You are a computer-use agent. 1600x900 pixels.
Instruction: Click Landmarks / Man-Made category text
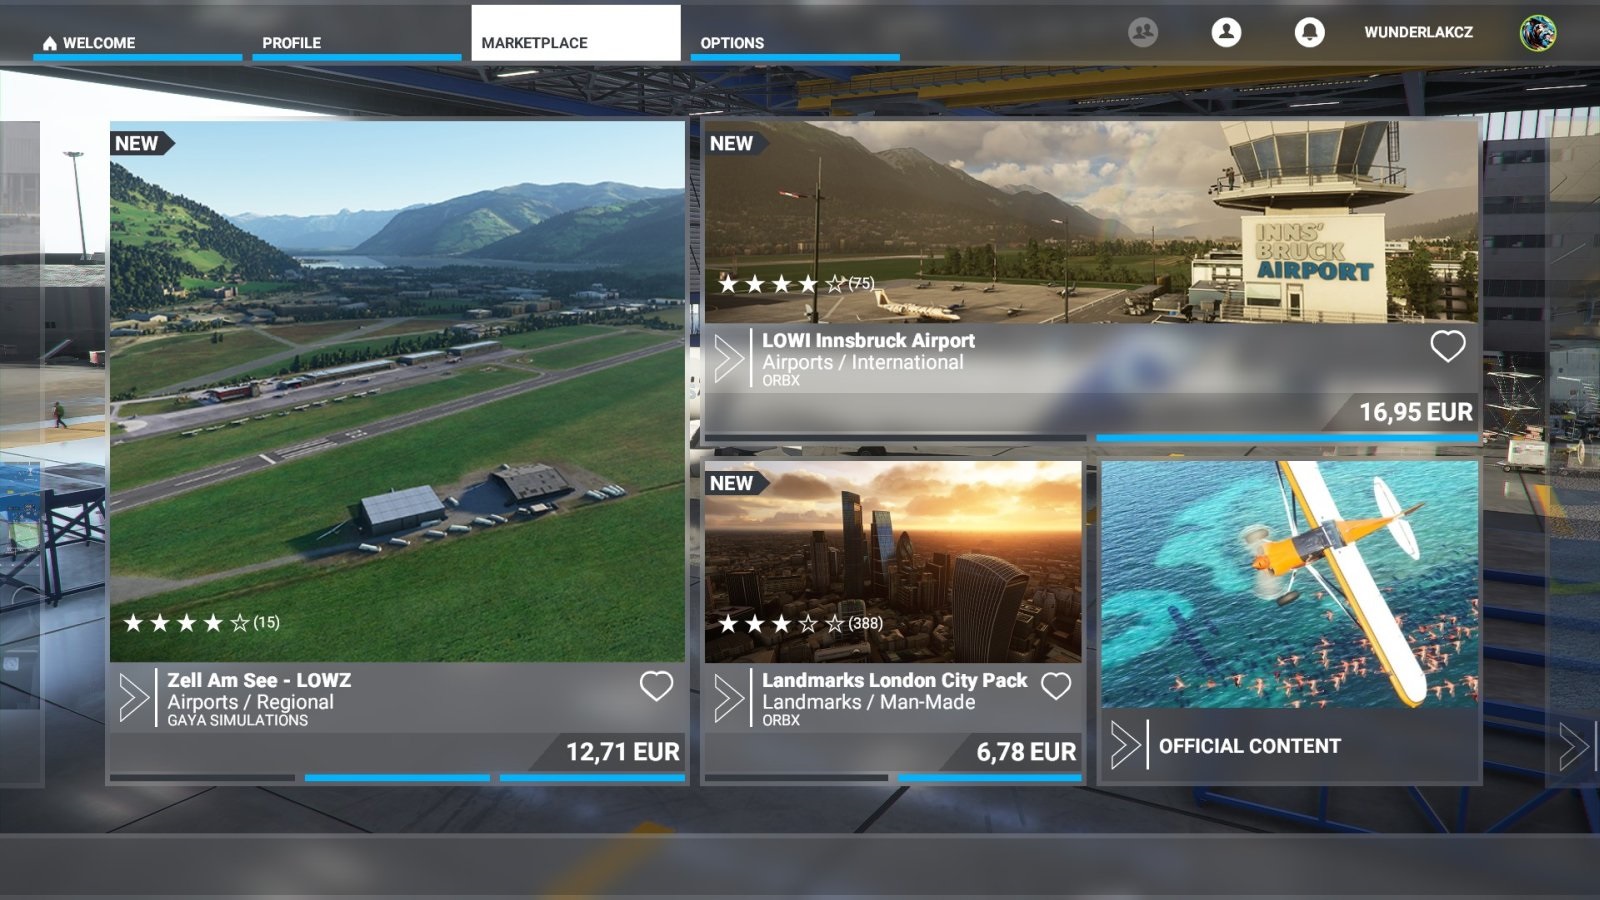[x=868, y=702]
